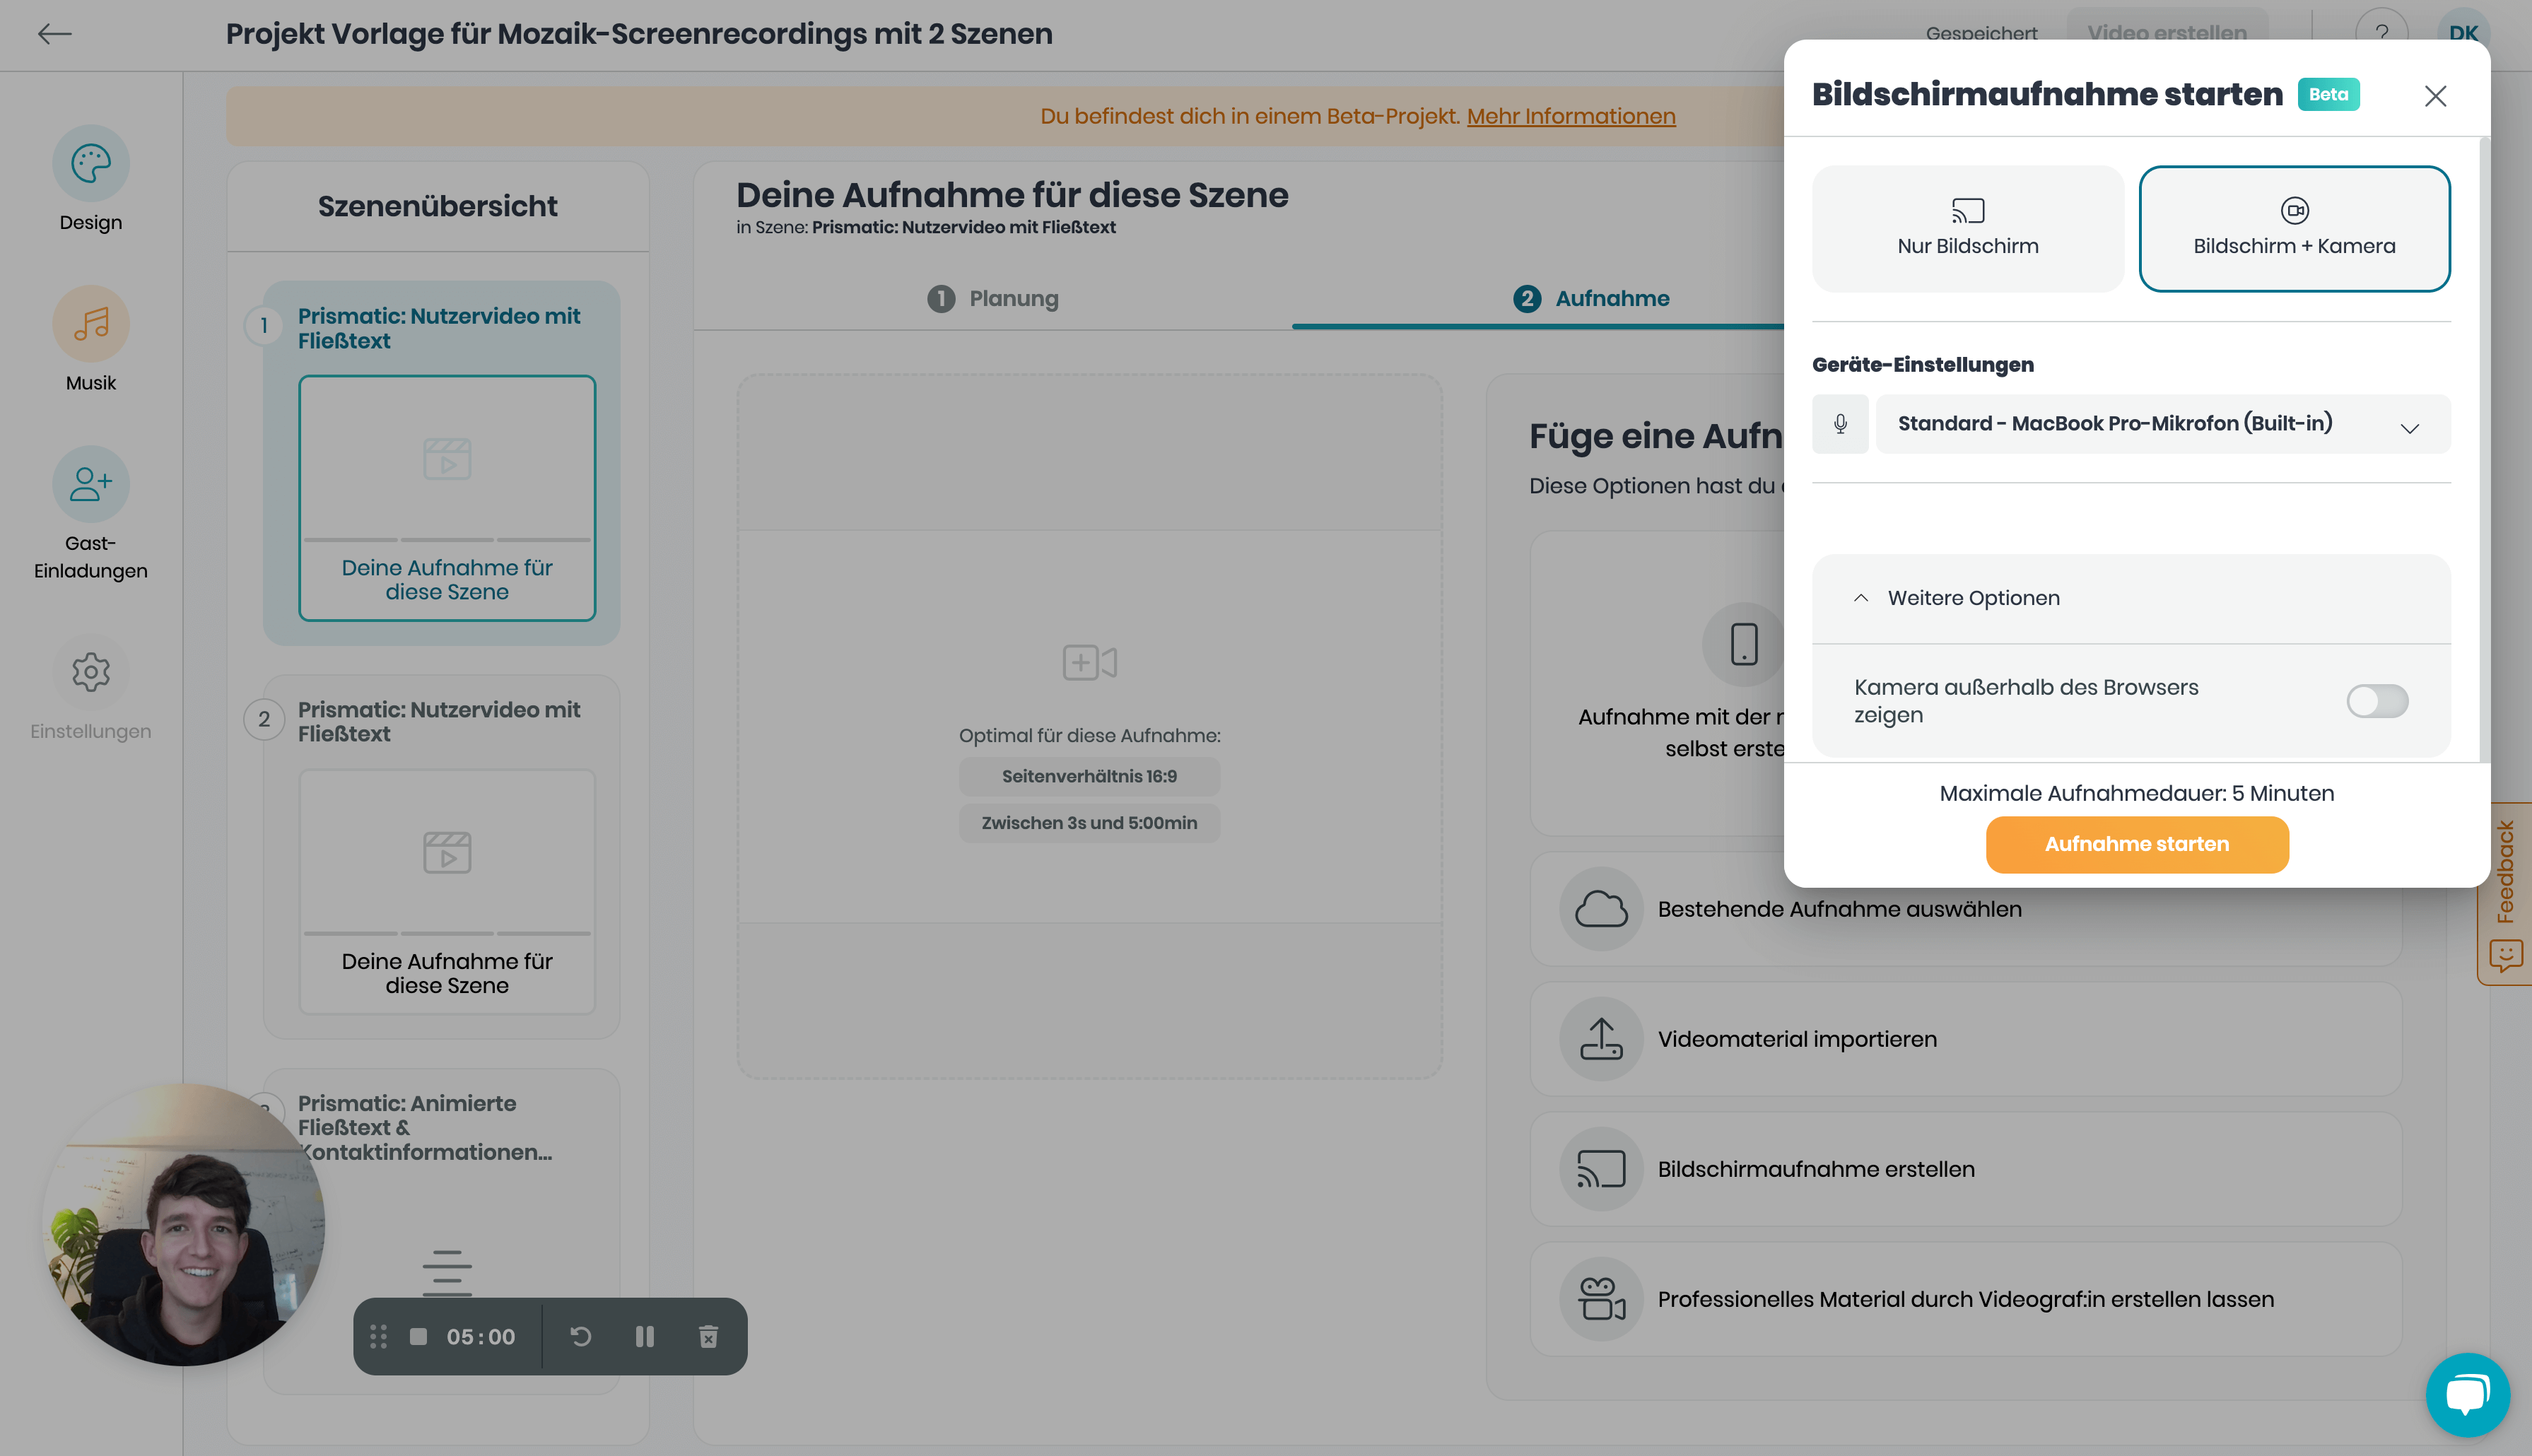Open the Musik sidebar icon
This screenshot has width=2532, height=1456.
click(91, 324)
